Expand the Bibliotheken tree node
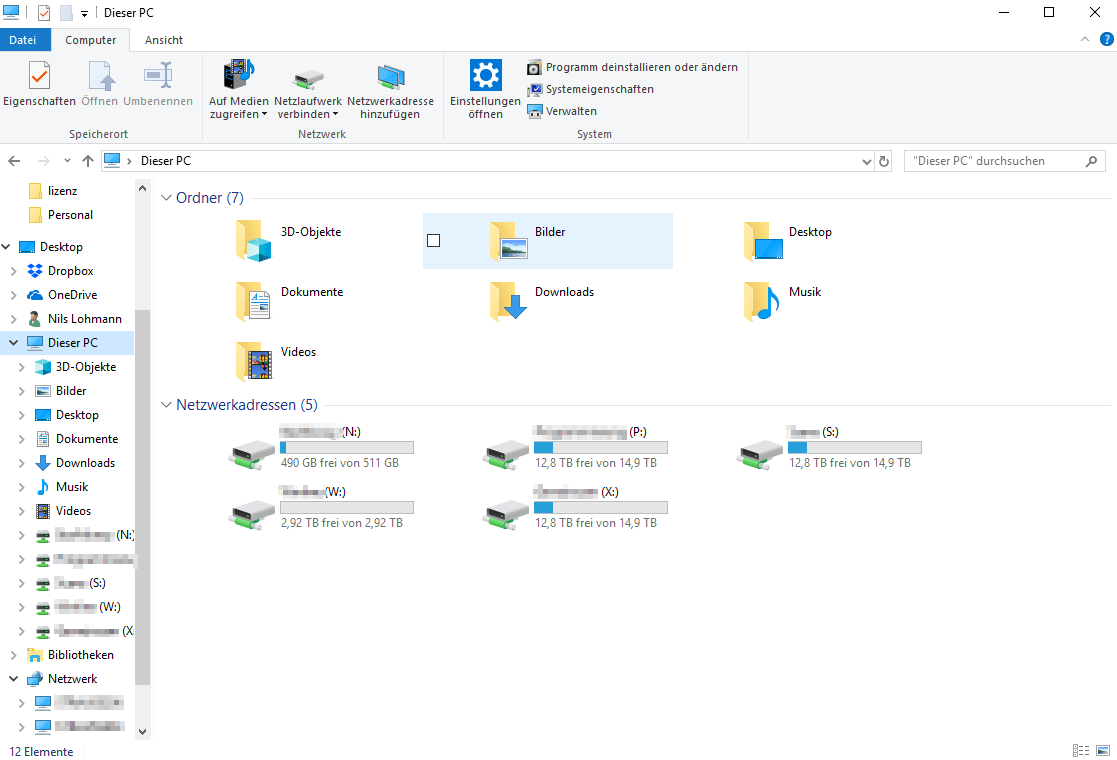1117x760 pixels. tap(13, 655)
